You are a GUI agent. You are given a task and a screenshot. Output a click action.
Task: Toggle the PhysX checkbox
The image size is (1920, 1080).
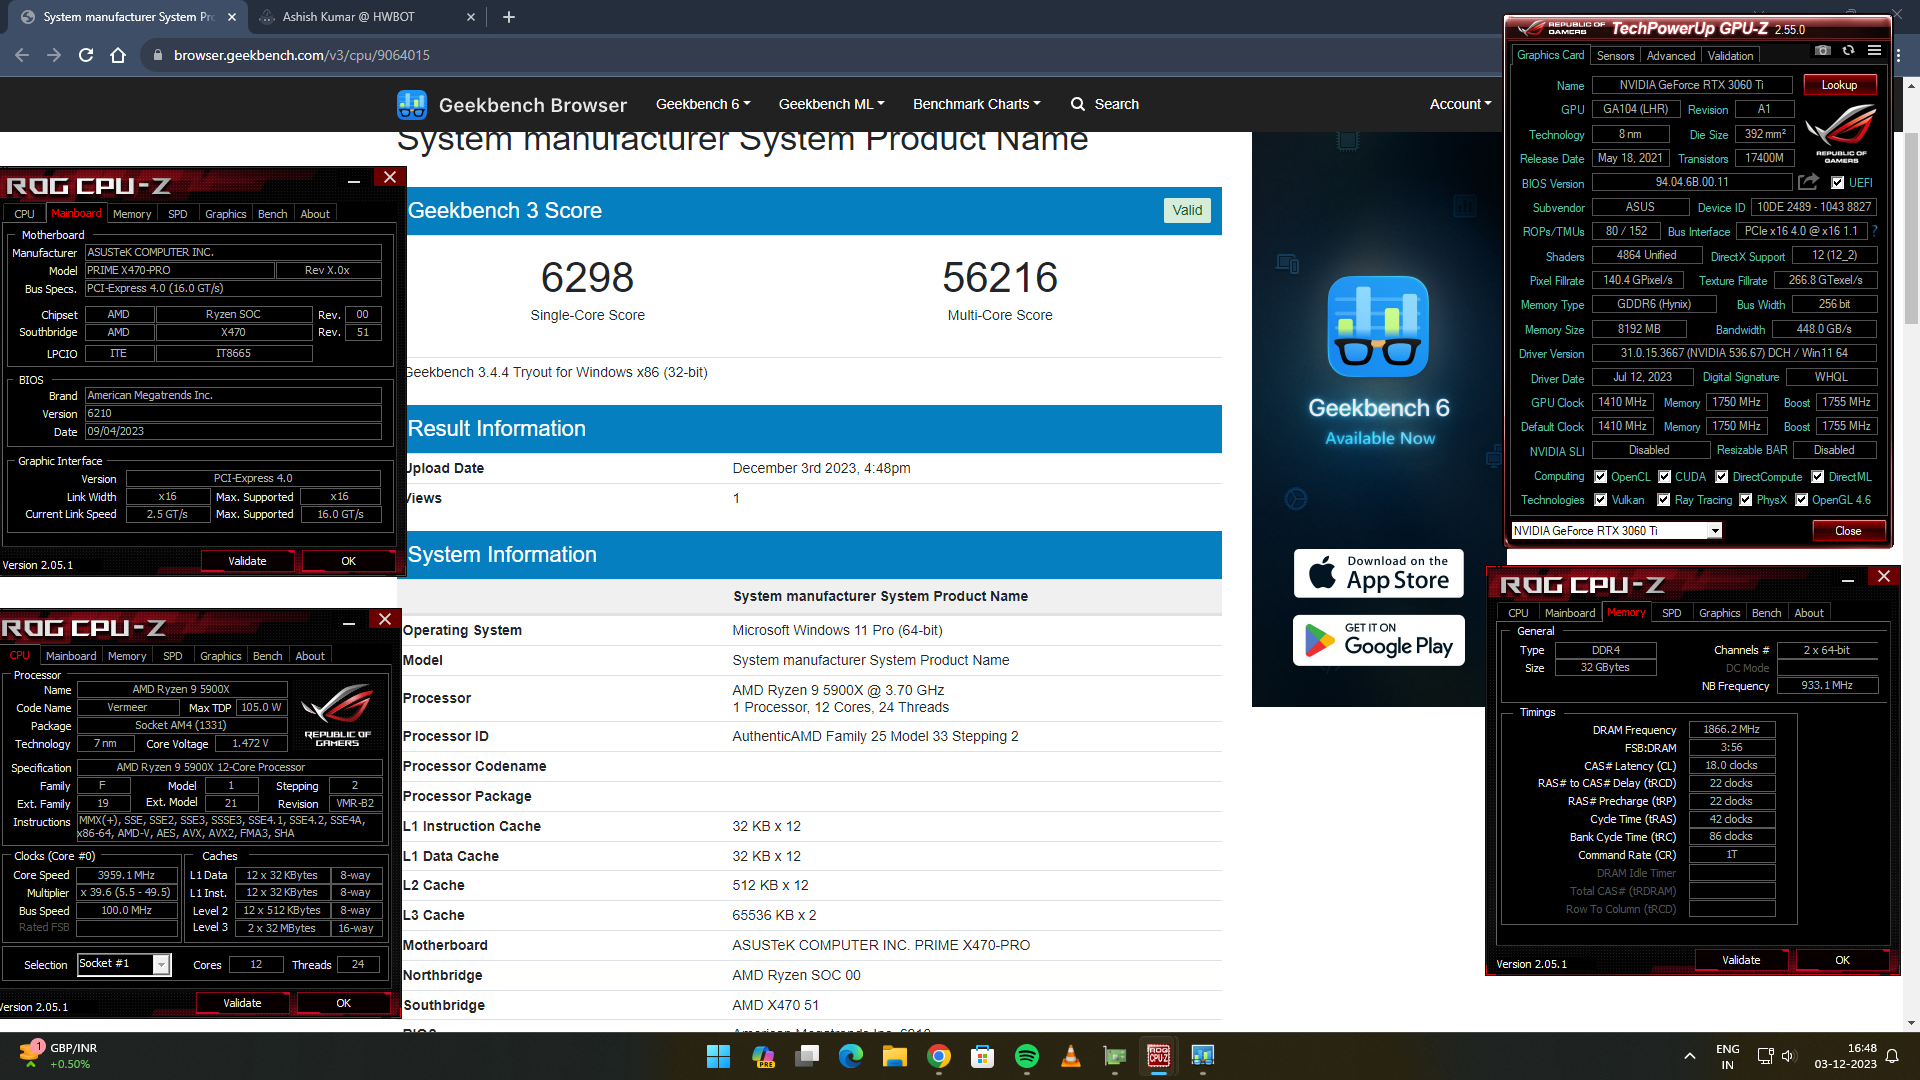pos(1746,500)
